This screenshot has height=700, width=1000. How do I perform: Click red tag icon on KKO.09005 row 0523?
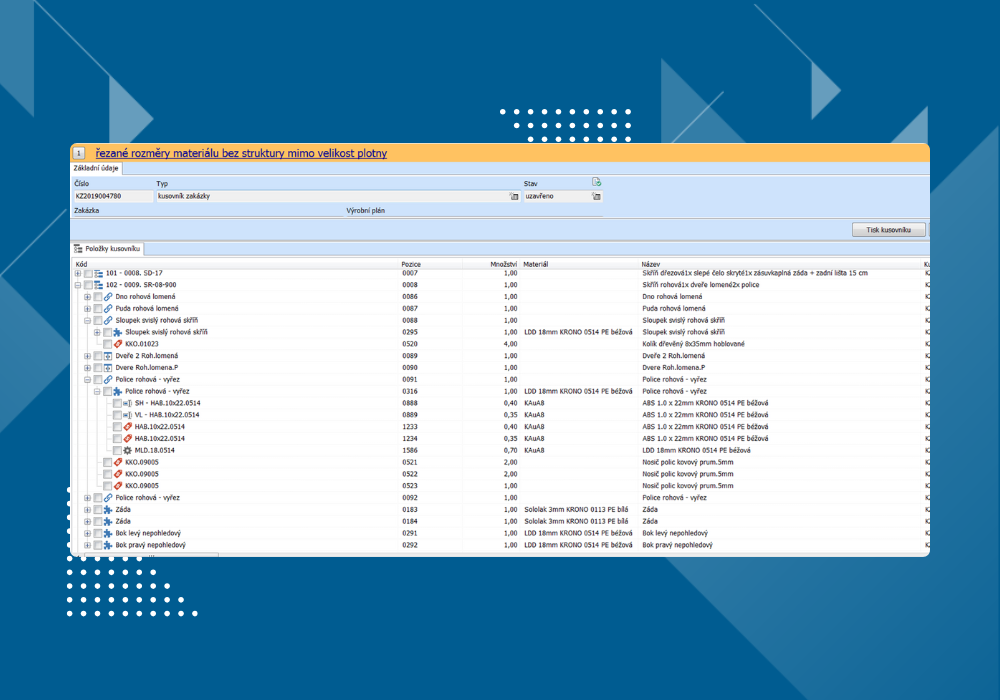[x=118, y=486]
